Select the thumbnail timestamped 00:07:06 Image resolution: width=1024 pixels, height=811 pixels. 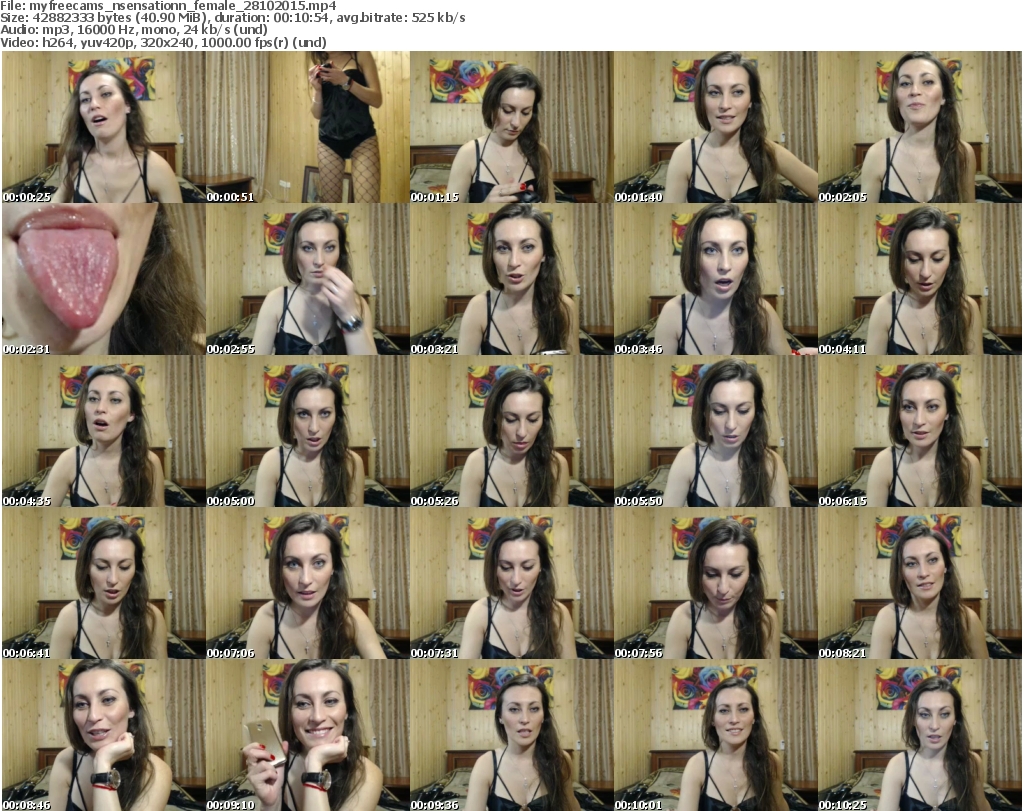pyautogui.click(x=308, y=584)
